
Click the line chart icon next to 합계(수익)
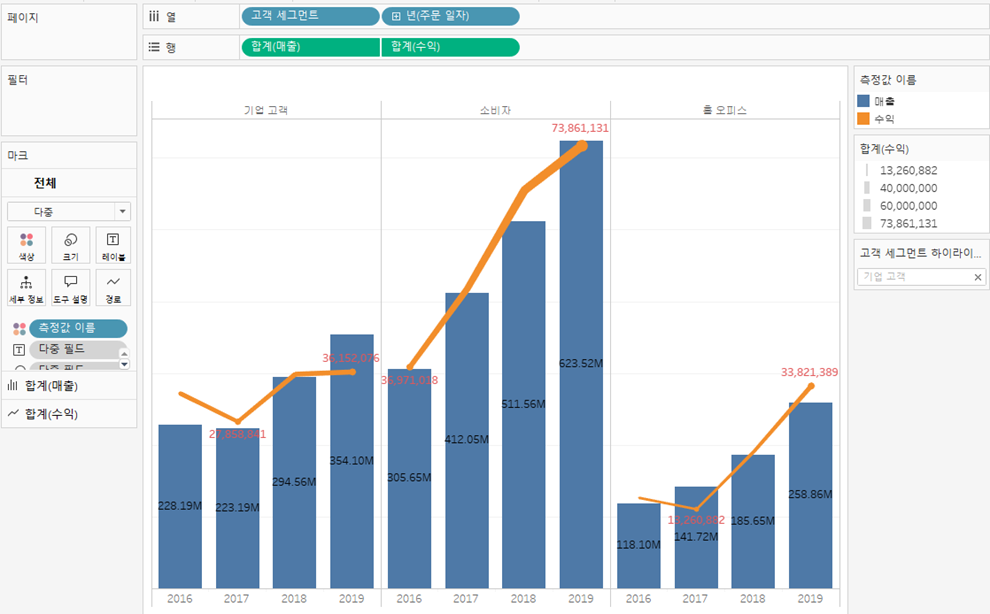pos(13,413)
